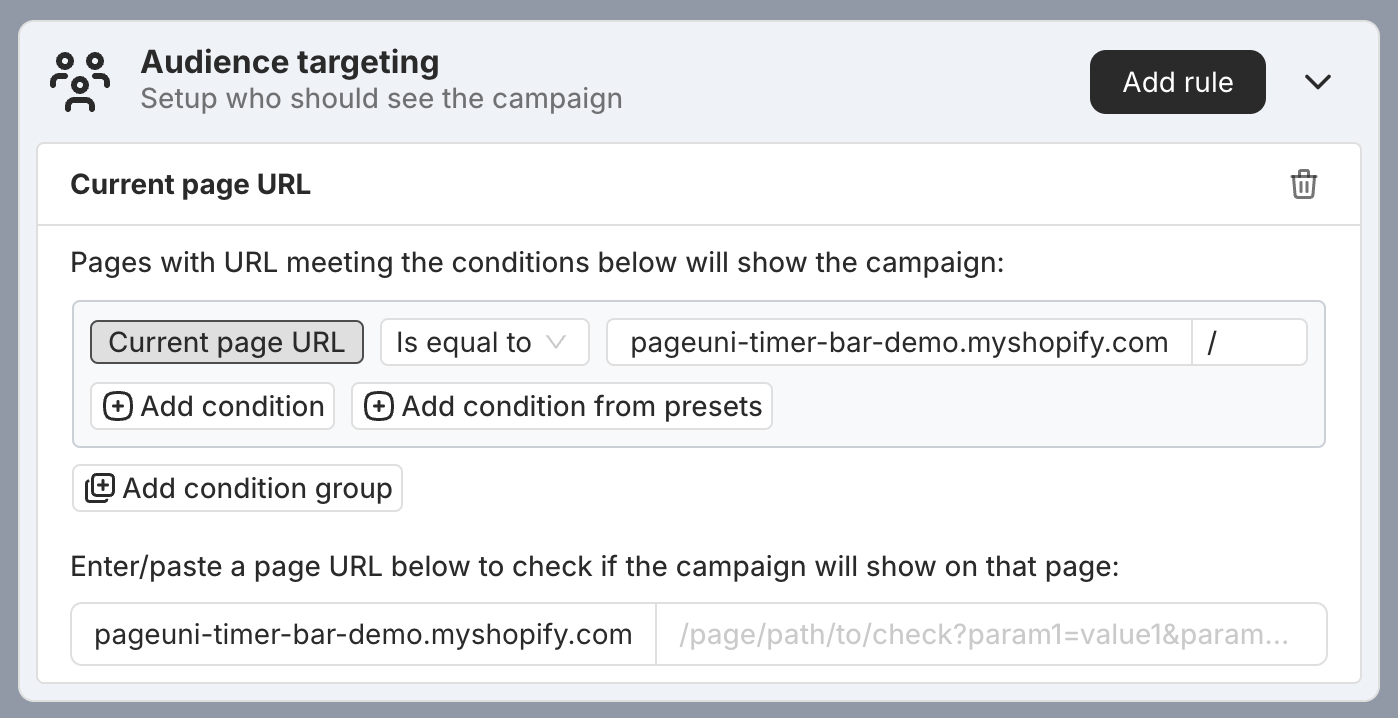Screen dimensions: 1398x718
Task: Click the plus icon in Add condition from presets
Action: pos(379,406)
